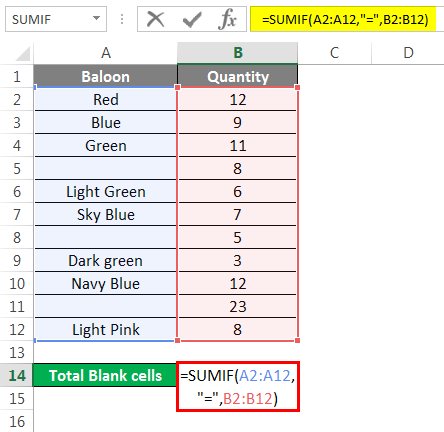444x432 pixels.
Task: Click the Quantity header cell
Action: pyautogui.click(x=237, y=76)
